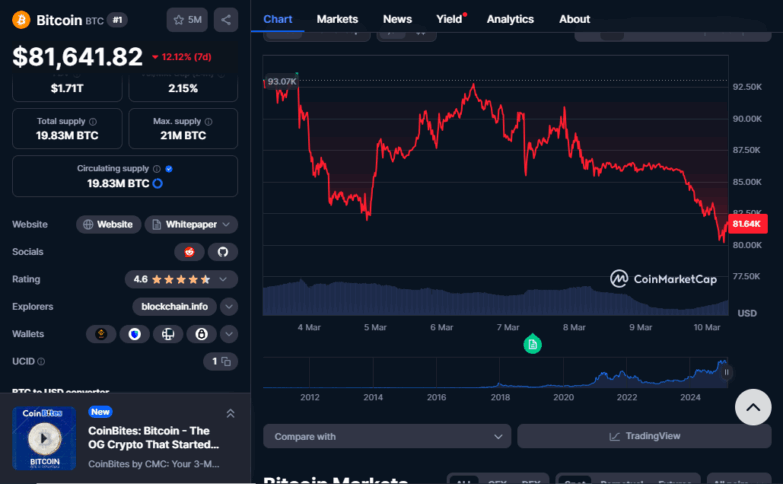Image resolution: width=783 pixels, height=484 pixels.
Task: Click the 21M BTC max supply value
Action: [x=183, y=135]
